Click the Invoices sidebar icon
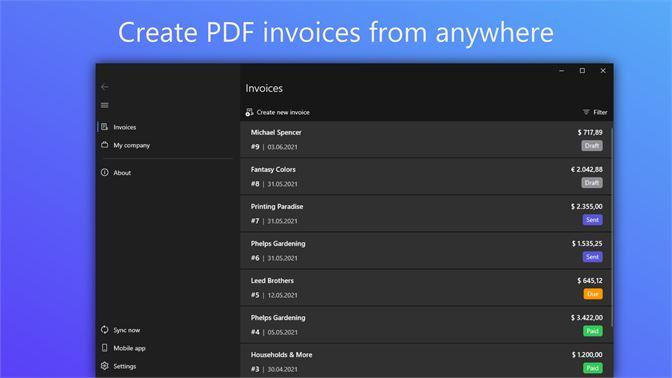The width and height of the screenshot is (672, 378). [105, 127]
